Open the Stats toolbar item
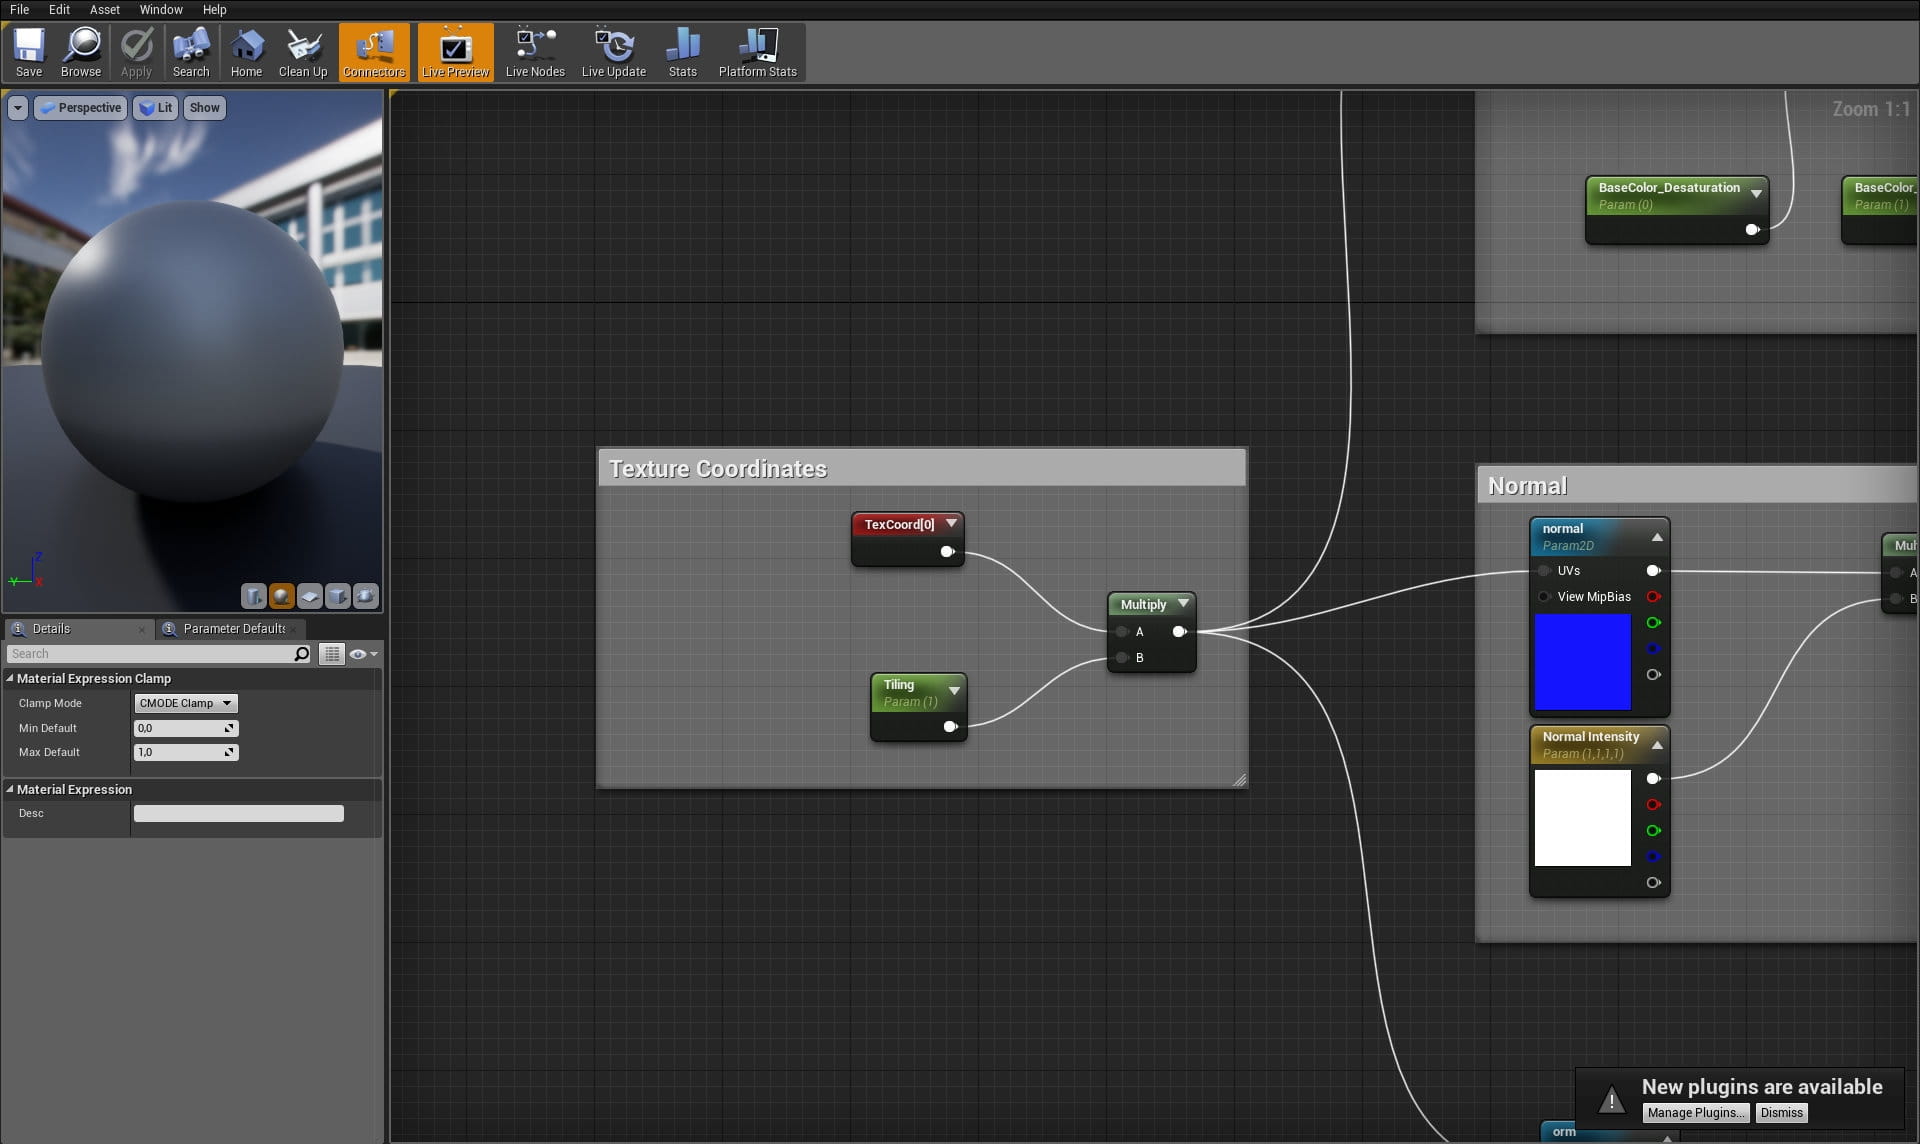Screen dimensions: 1920x1144 [683, 52]
